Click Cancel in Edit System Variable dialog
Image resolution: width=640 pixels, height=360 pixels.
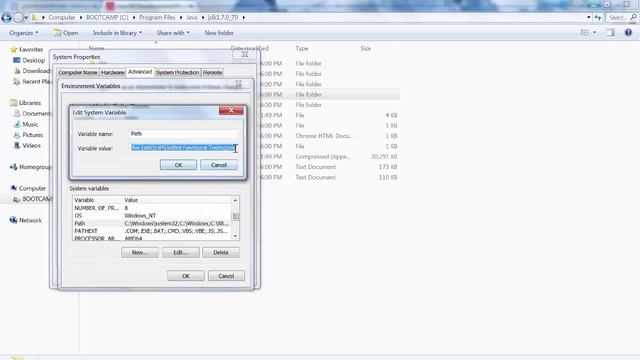click(x=219, y=165)
